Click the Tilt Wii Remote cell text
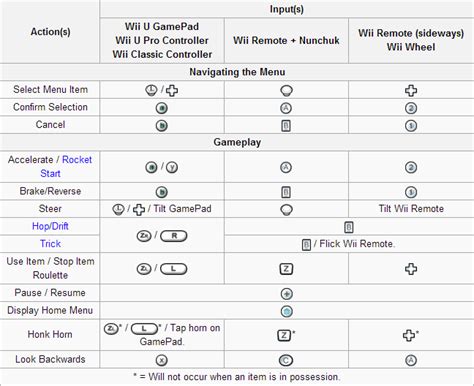Screen dimensions: 474x386 (411, 209)
